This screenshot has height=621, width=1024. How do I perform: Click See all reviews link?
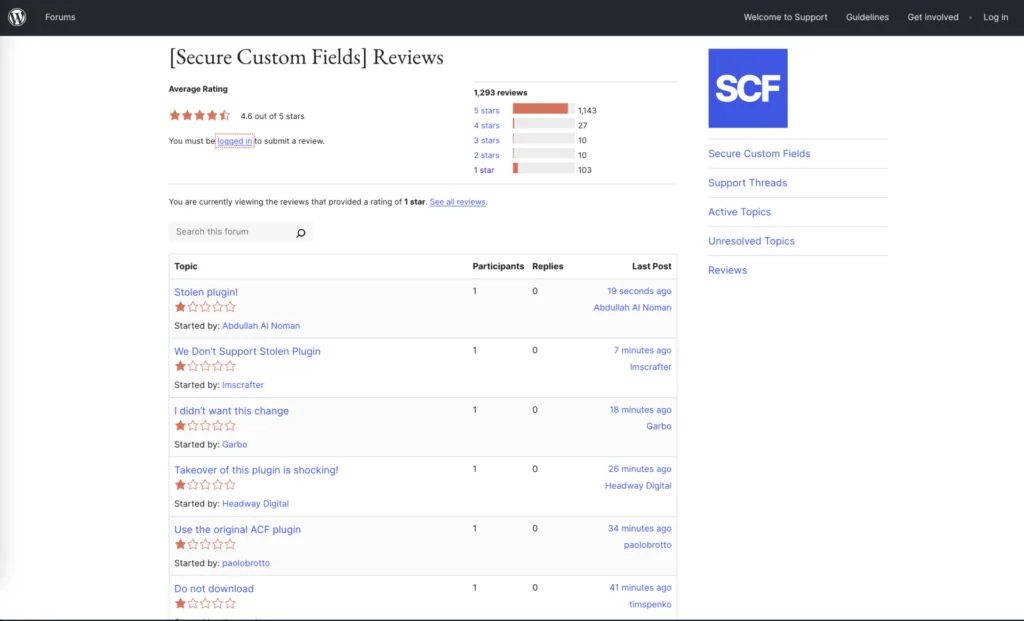457,202
